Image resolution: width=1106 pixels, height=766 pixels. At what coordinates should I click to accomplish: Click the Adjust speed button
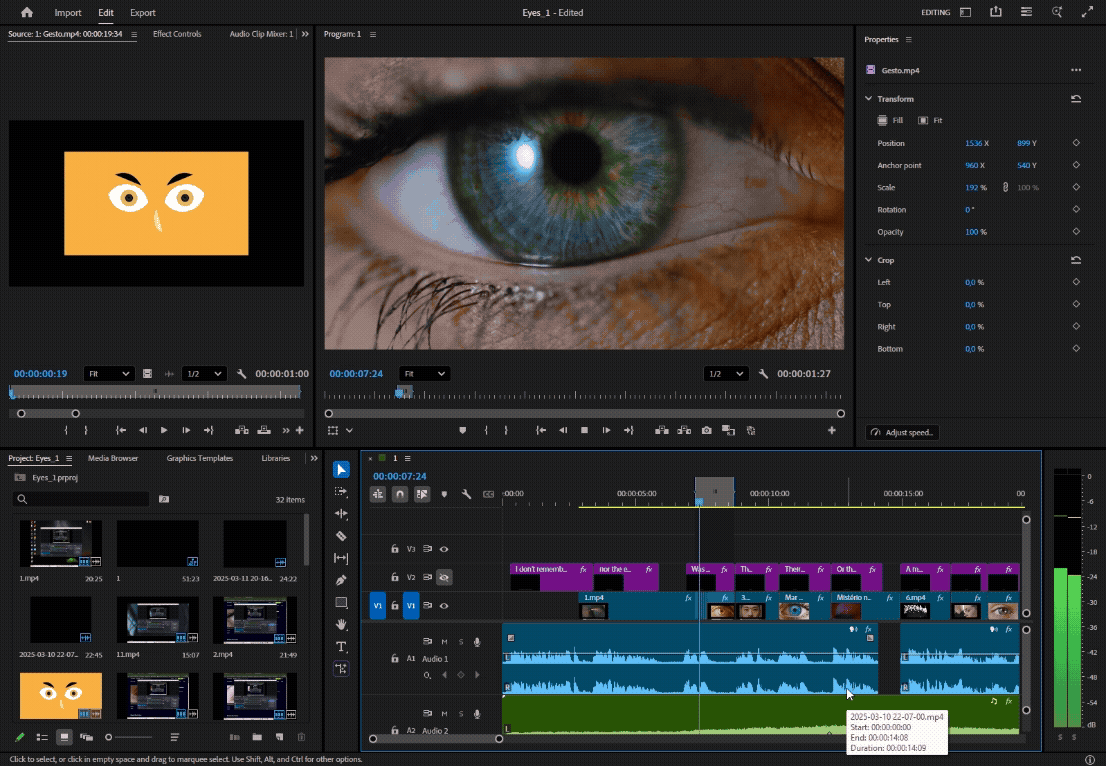point(902,433)
